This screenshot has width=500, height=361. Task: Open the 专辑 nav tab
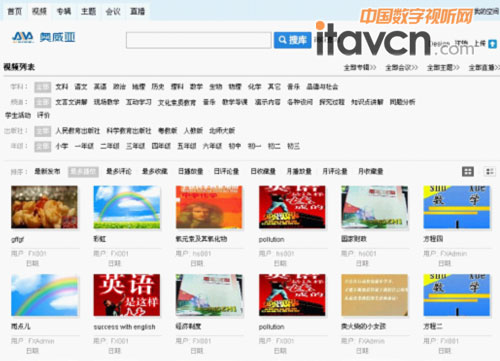click(64, 11)
